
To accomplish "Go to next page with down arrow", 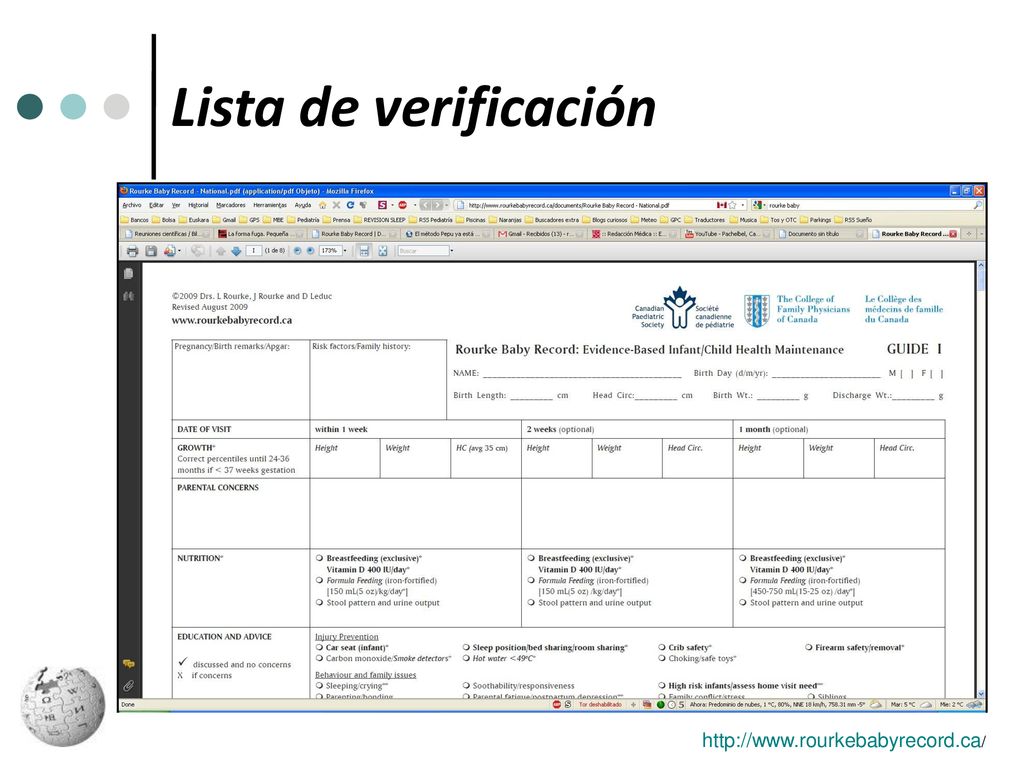I will point(236,251).
